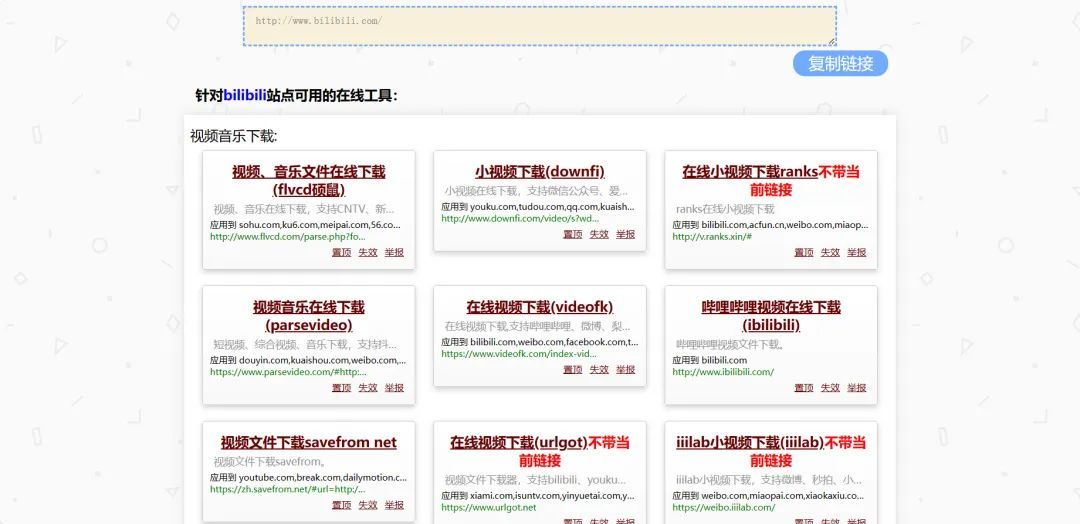Image resolution: width=1080 pixels, height=524 pixels.
Task: Click 置顶 on the savefrom net card
Action: click(x=342, y=505)
